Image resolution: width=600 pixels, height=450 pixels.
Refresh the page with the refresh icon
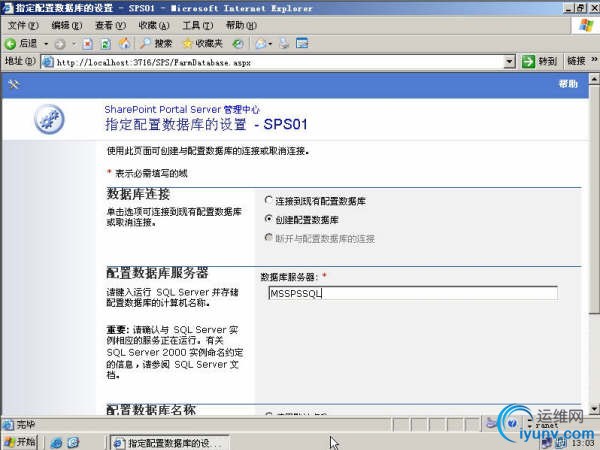106,44
